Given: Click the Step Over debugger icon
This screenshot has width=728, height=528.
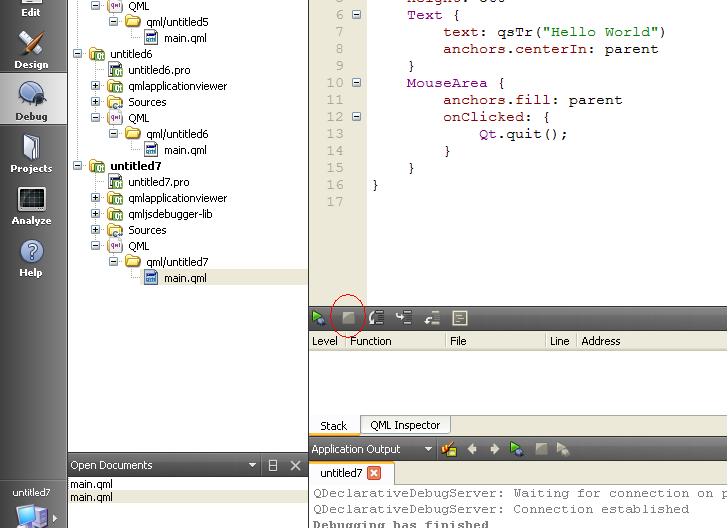Looking at the screenshot, I should (x=376, y=318).
